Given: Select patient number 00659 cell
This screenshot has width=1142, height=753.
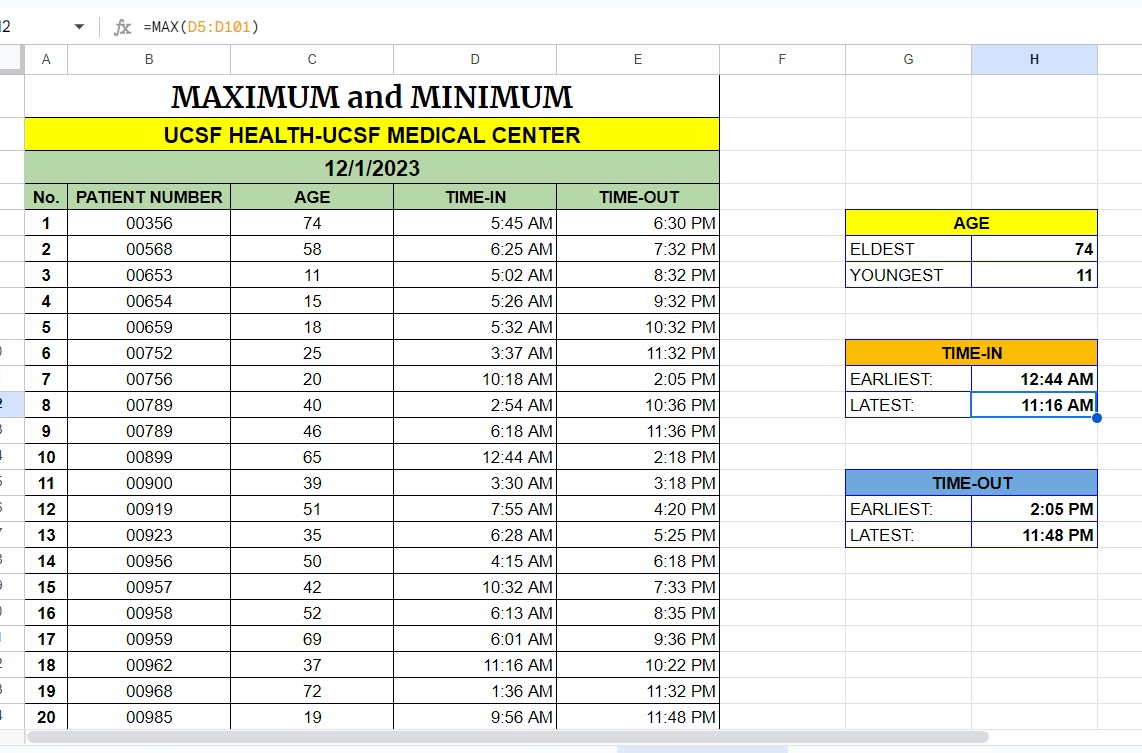Looking at the screenshot, I should 149,327.
